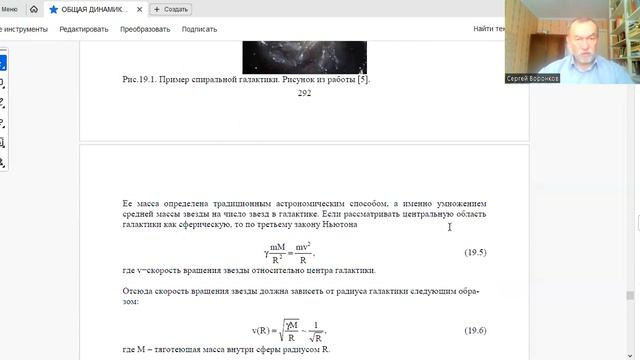
Task: Click the Найти текст search field
Action: point(489,29)
